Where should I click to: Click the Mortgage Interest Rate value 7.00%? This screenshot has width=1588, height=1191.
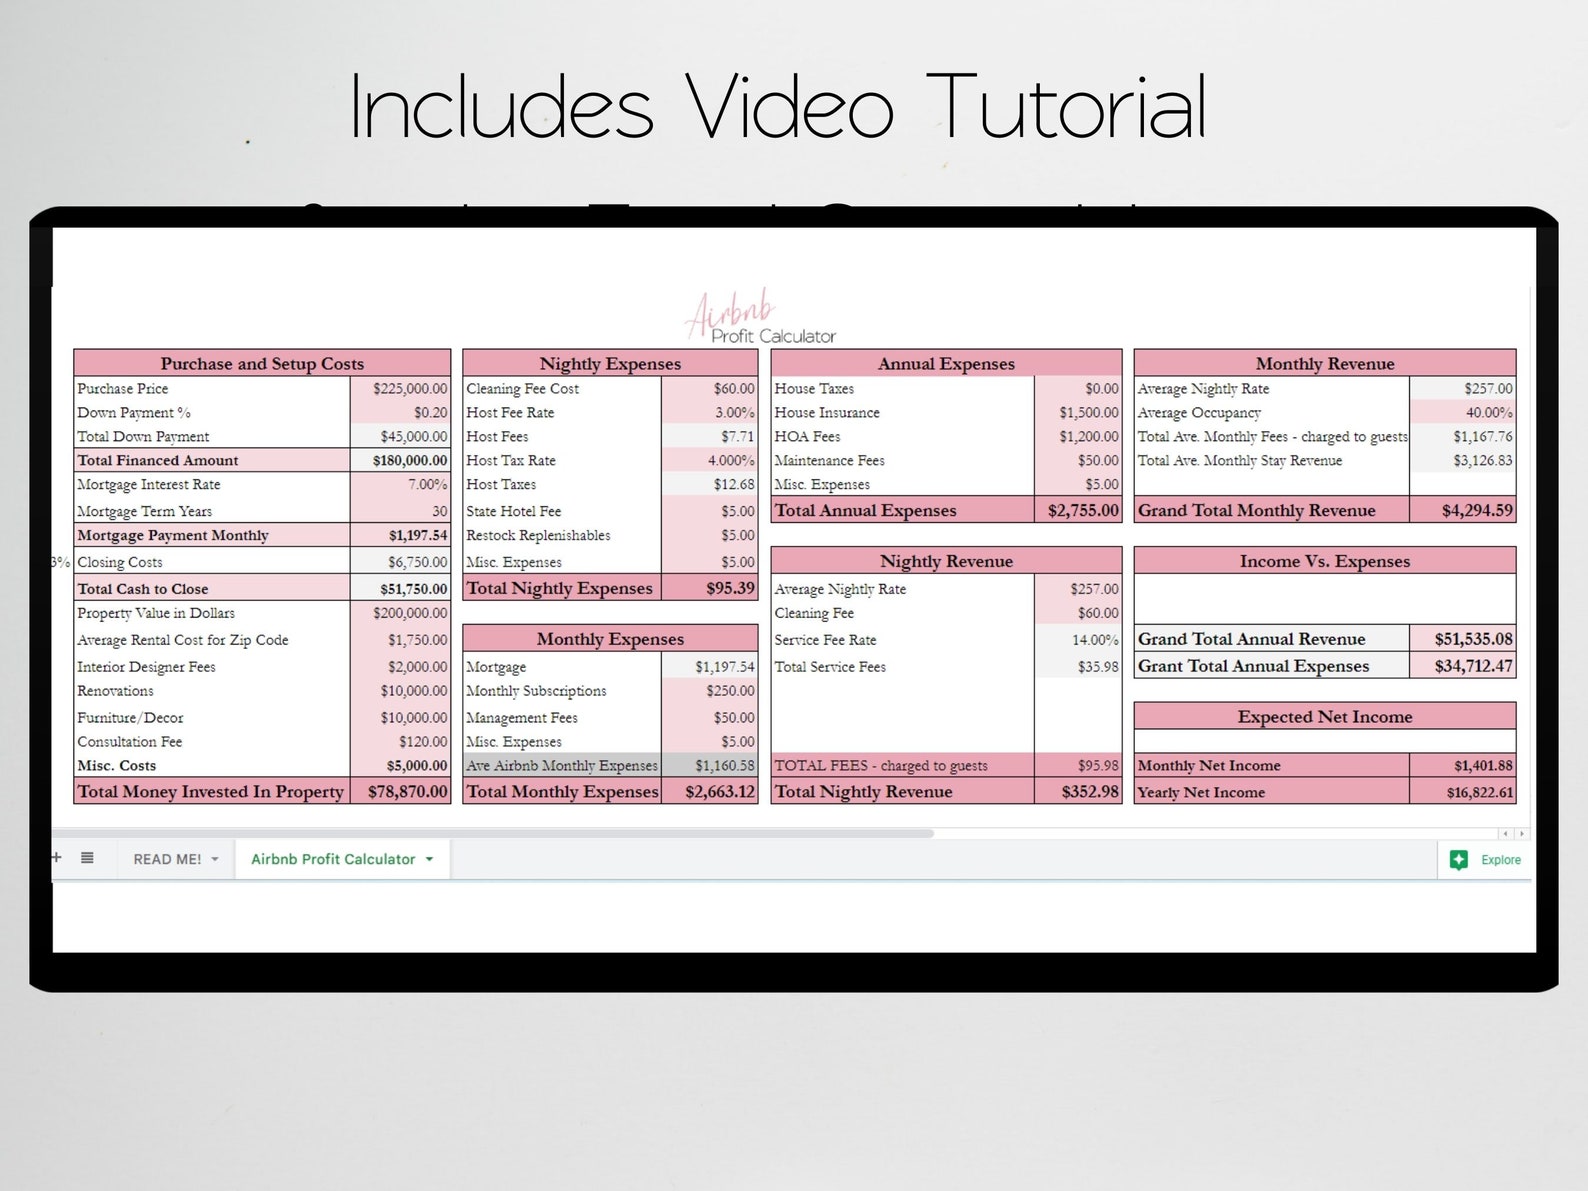tap(400, 485)
